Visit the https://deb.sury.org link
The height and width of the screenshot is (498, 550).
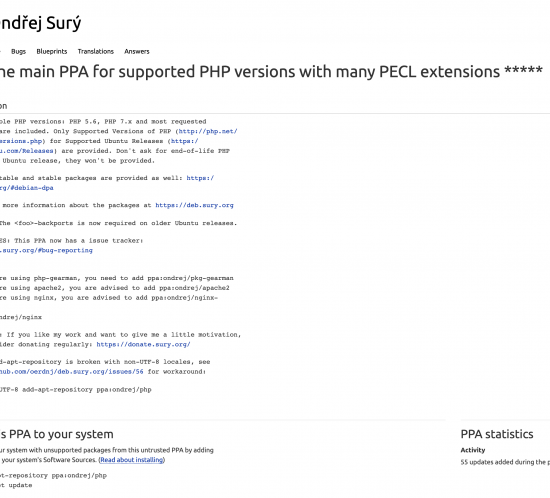pos(194,205)
